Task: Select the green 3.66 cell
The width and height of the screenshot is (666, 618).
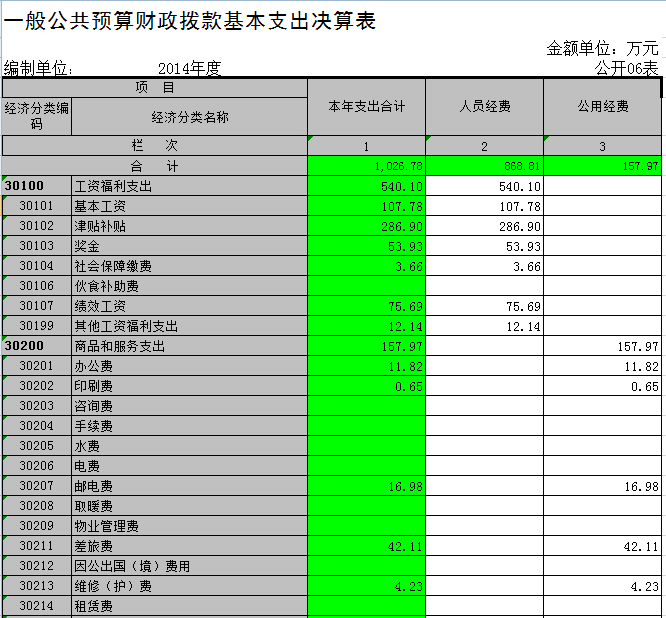Action: (x=366, y=266)
